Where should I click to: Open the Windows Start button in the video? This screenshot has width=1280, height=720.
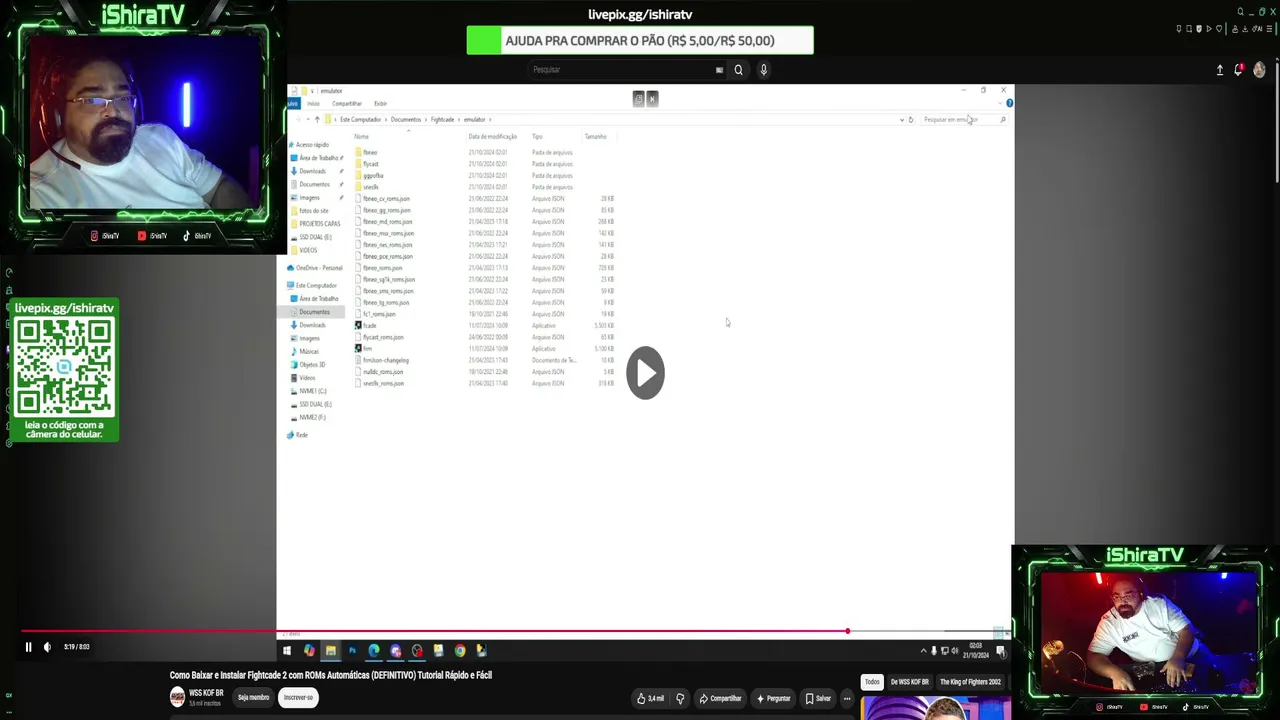pyautogui.click(x=287, y=651)
